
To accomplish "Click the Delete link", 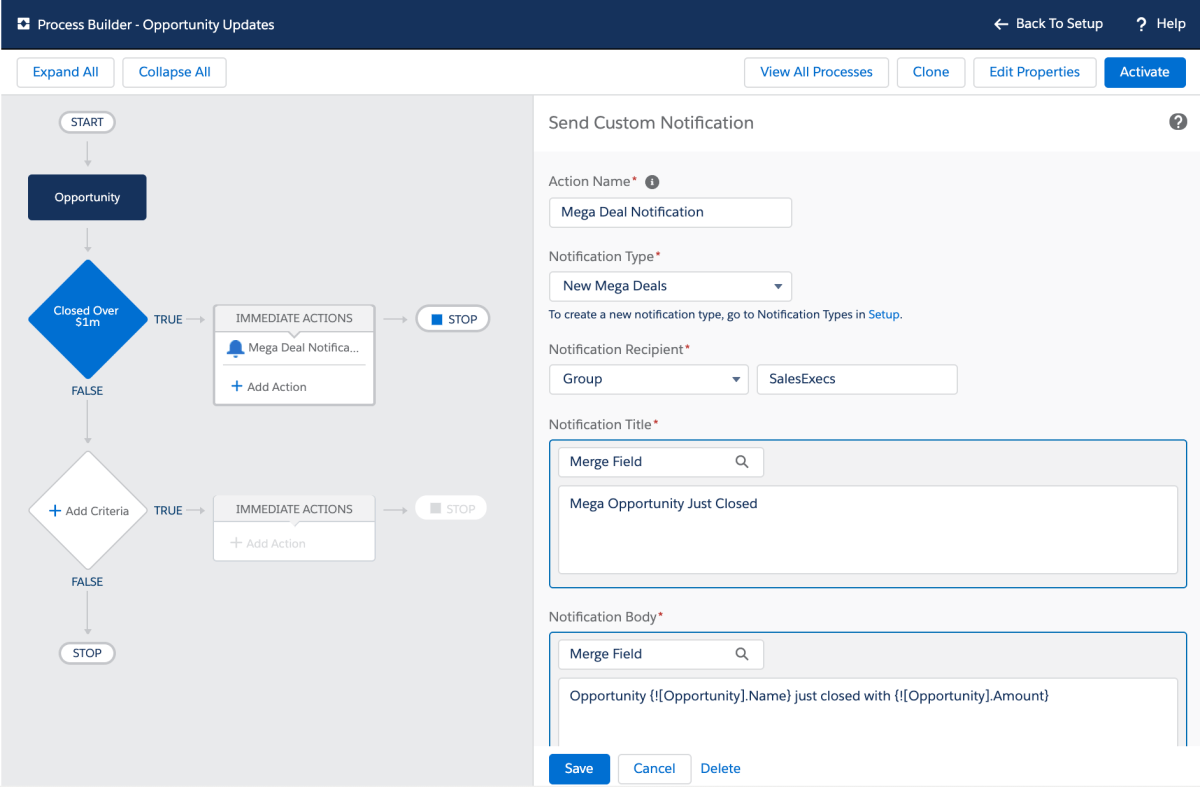I will pyautogui.click(x=720, y=768).
